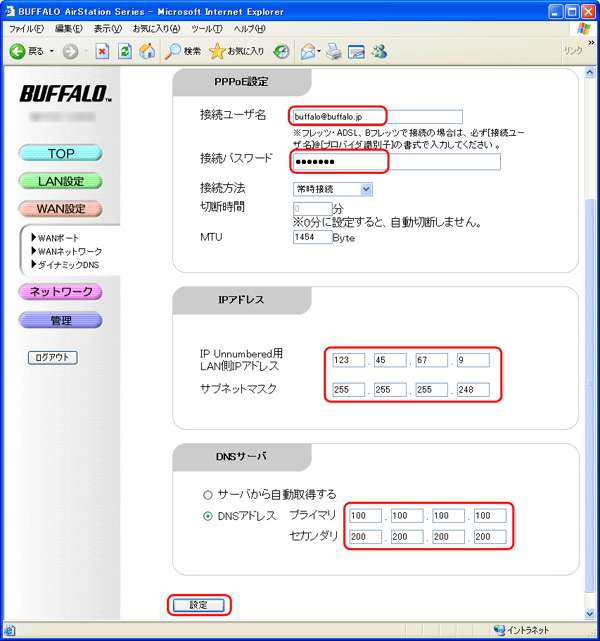Click the scrollbar up arrow
This screenshot has width=600, height=641.
pos(590,73)
